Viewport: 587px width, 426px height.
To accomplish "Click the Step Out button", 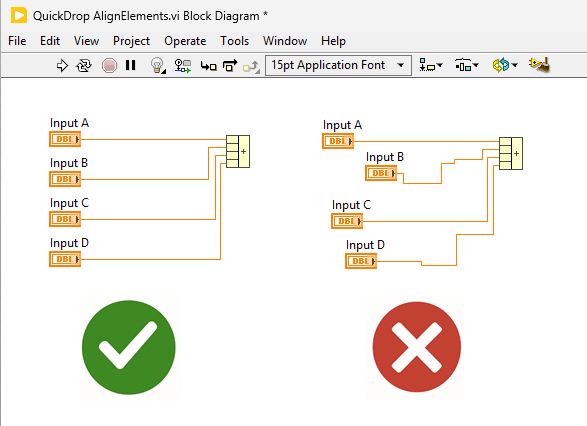I will point(251,66).
